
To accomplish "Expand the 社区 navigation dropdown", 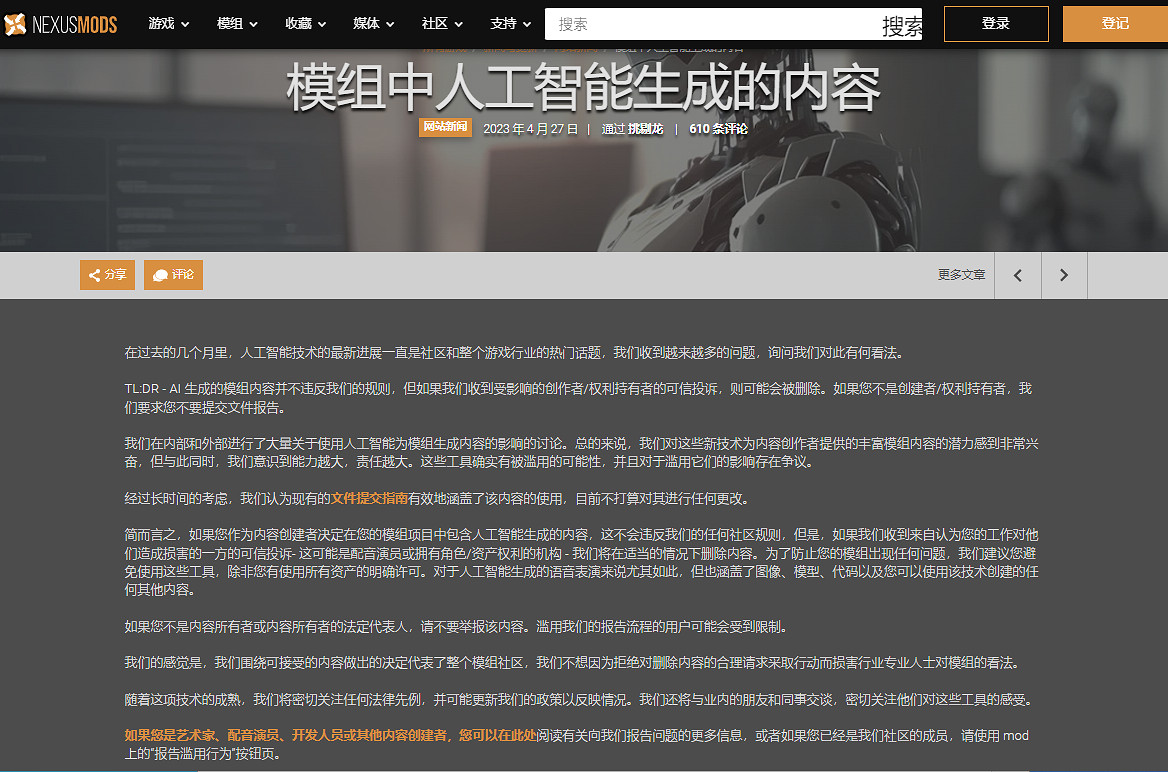I will [x=441, y=23].
